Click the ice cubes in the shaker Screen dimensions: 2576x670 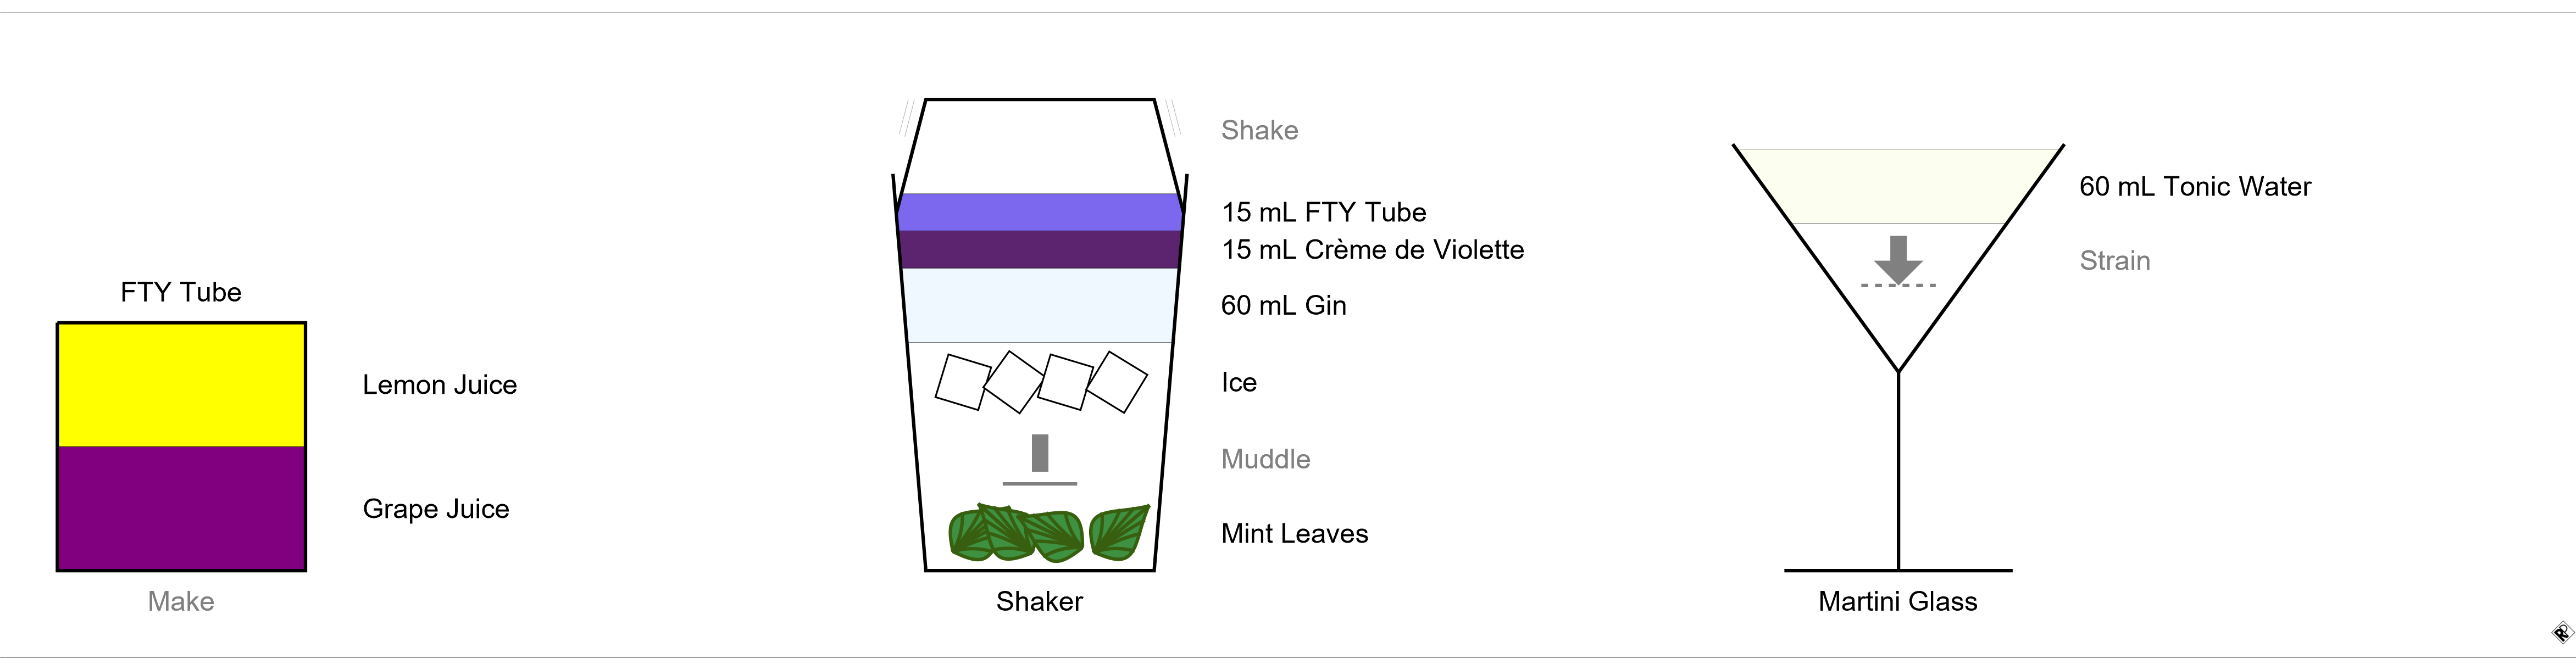click(1041, 382)
